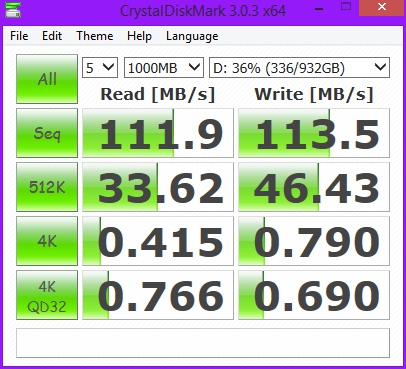Click the 4K write result 0.790
Image resolution: width=406 pixels, height=369 pixels.
pyautogui.click(x=314, y=241)
